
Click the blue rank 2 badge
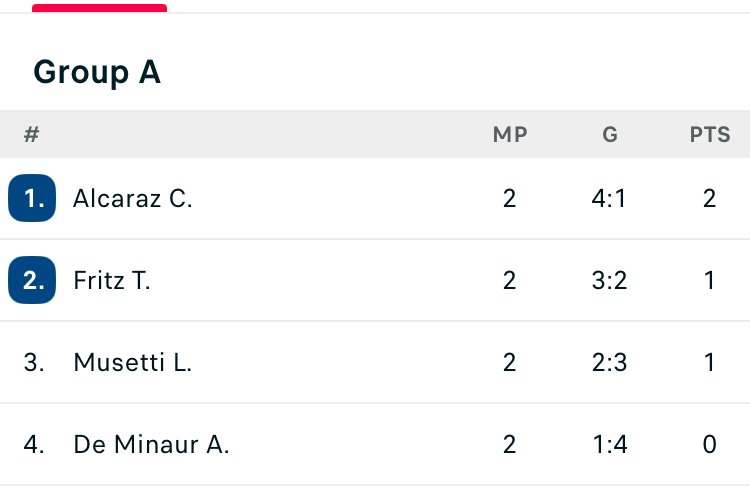[31, 280]
